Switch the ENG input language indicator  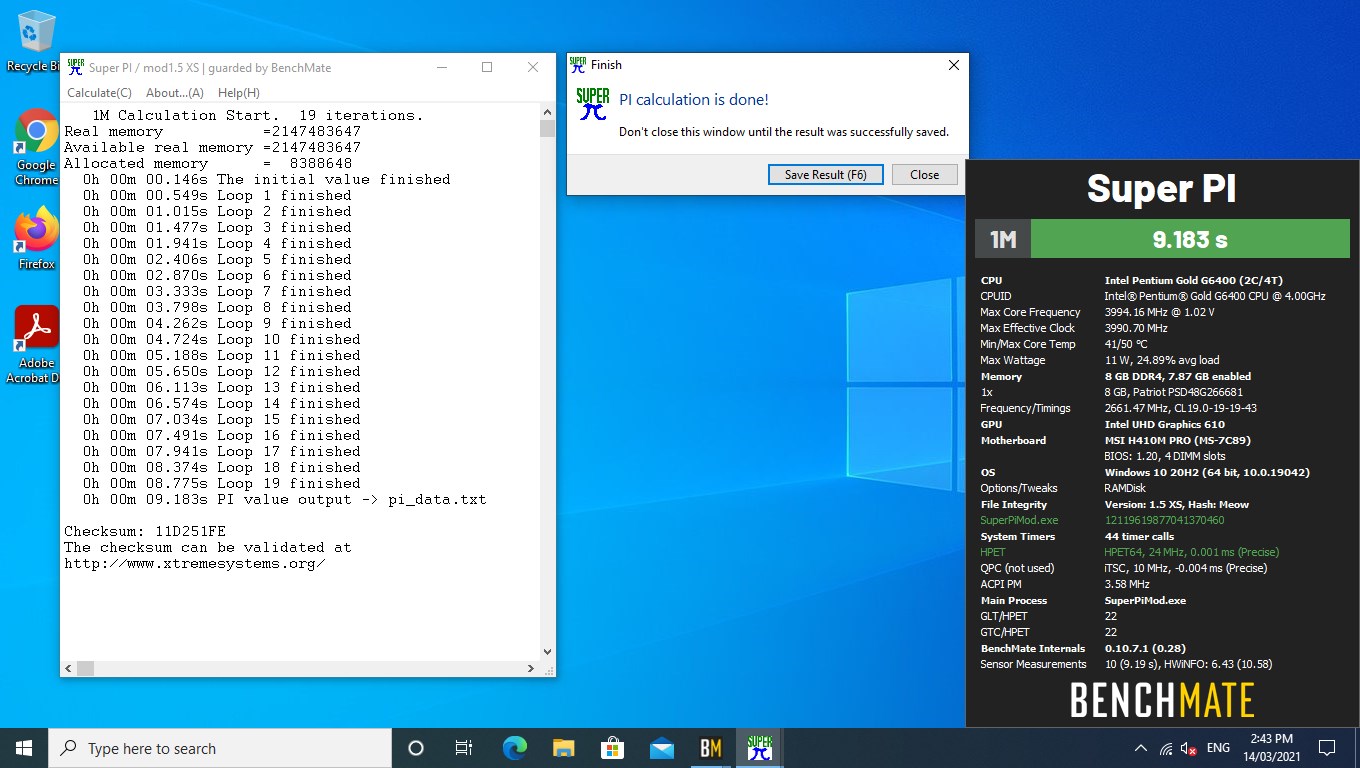pyautogui.click(x=1218, y=748)
